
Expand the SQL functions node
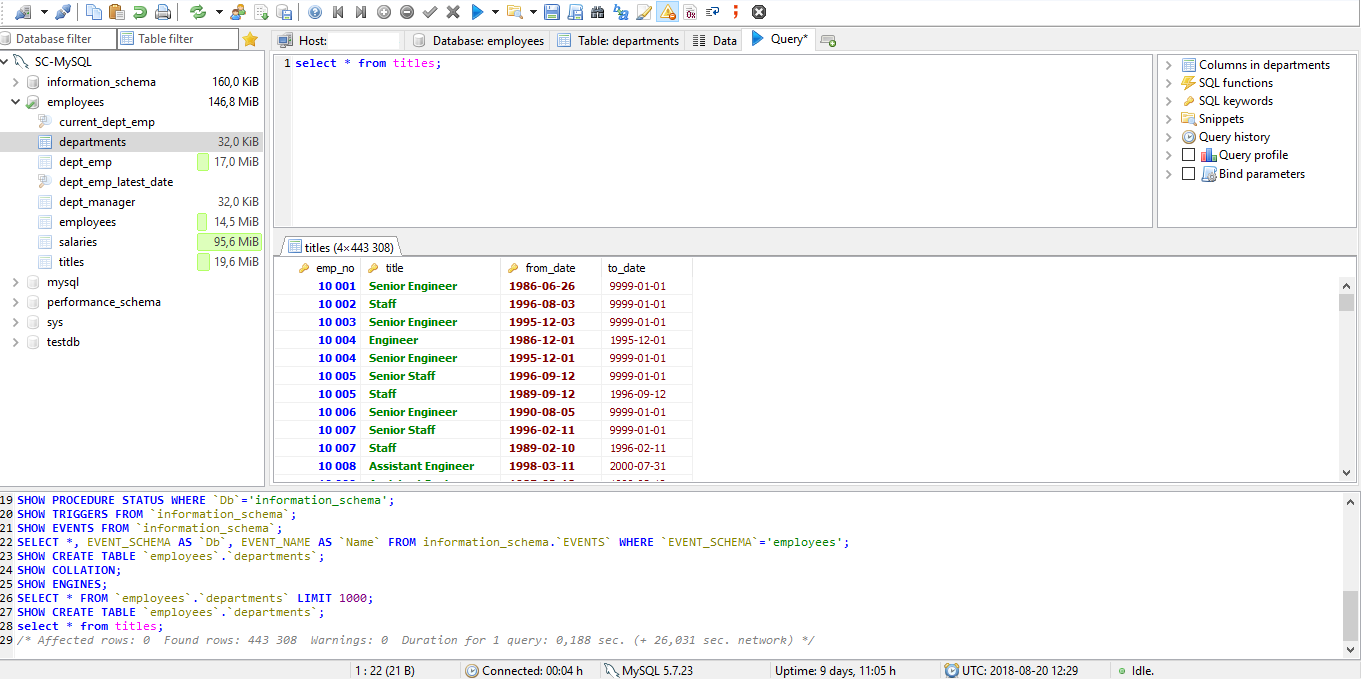(x=1168, y=83)
